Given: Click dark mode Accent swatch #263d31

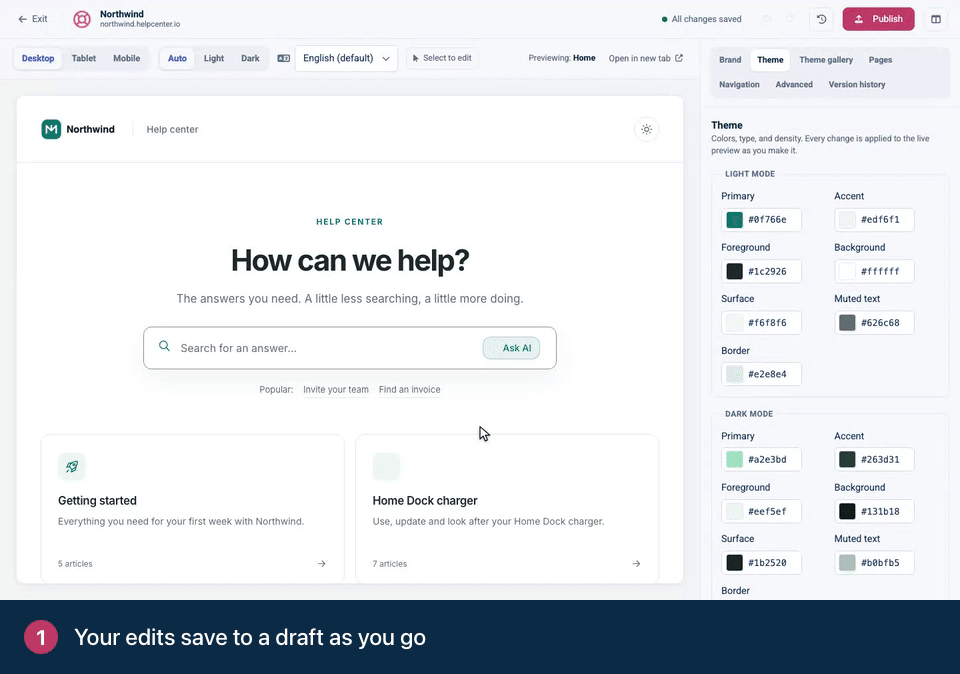Looking at the screenshot, I should click(x=847, y=460).
